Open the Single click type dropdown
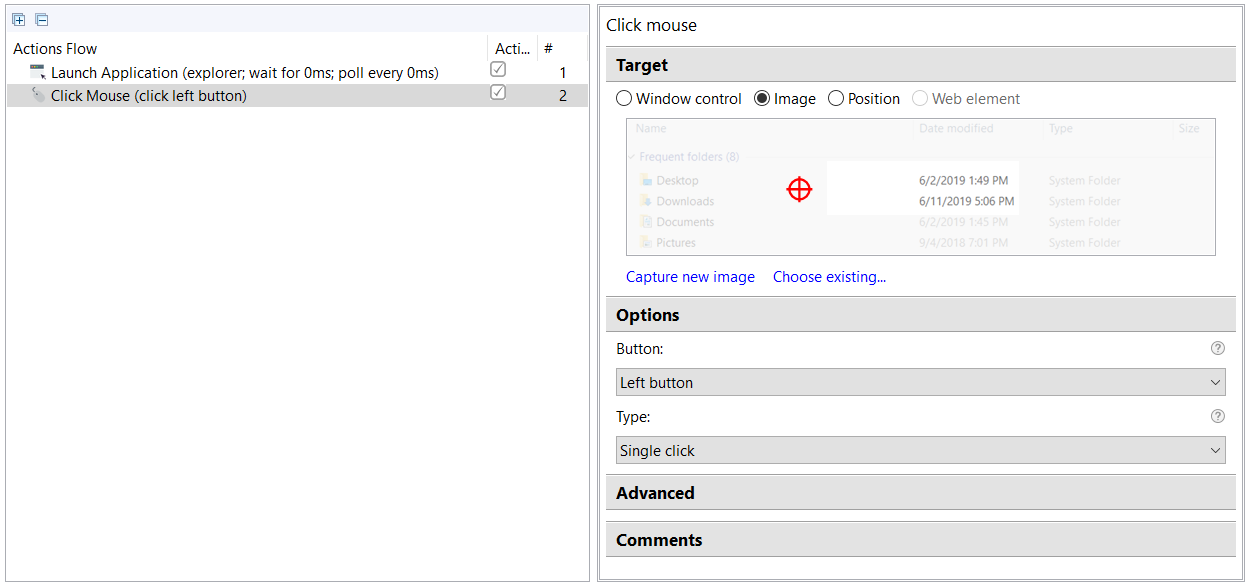The image size is (1247, 587). pos(920,450)
